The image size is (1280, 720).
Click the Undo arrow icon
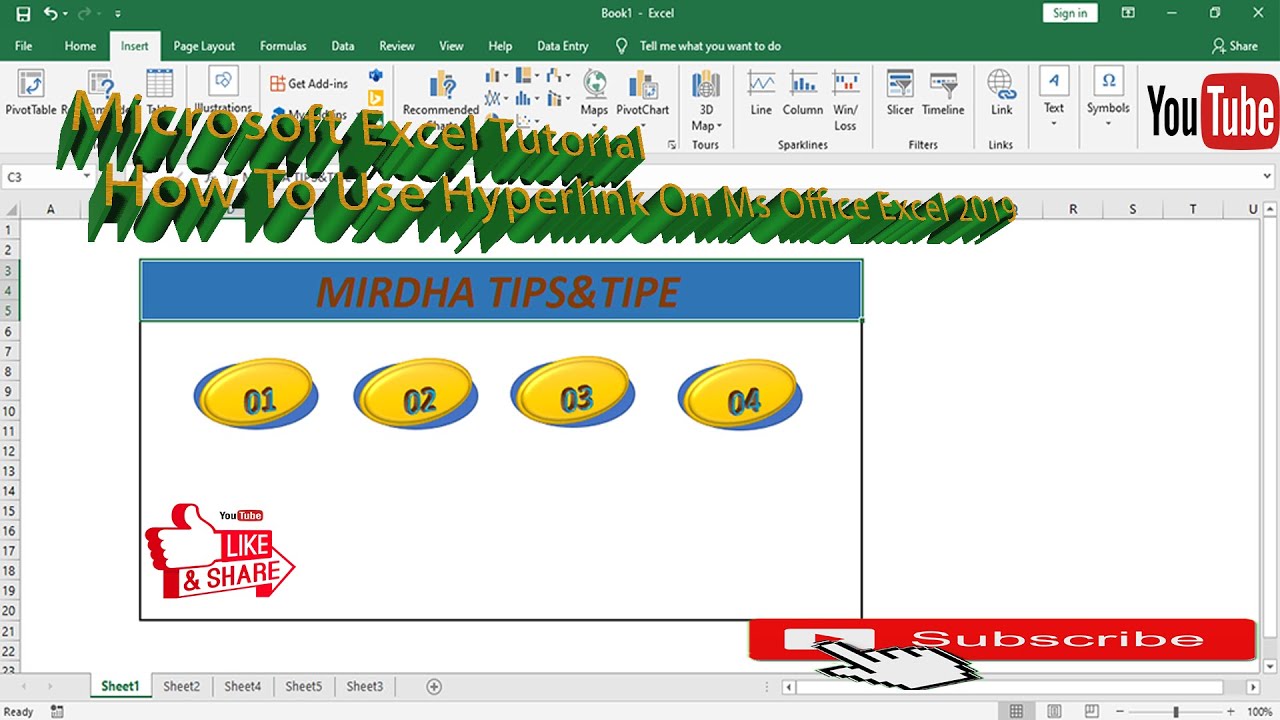pyautogui.click(x=50, y=14)
